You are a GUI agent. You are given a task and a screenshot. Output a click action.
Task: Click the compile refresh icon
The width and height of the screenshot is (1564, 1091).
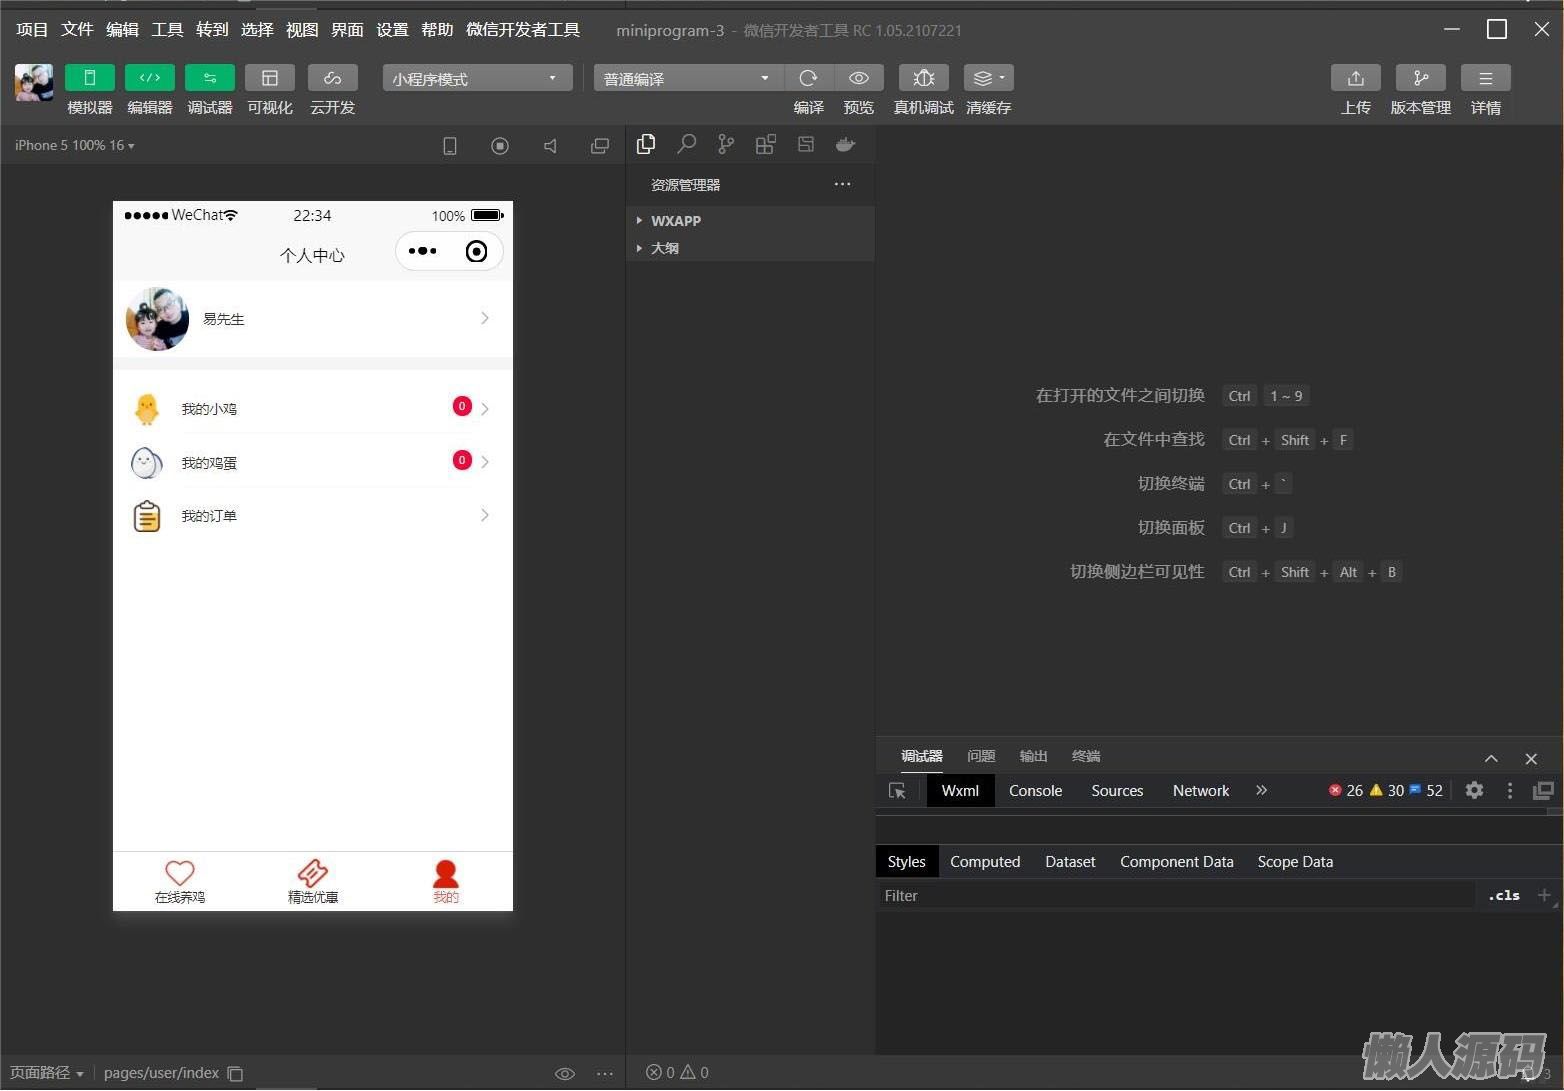click(808, 78)
